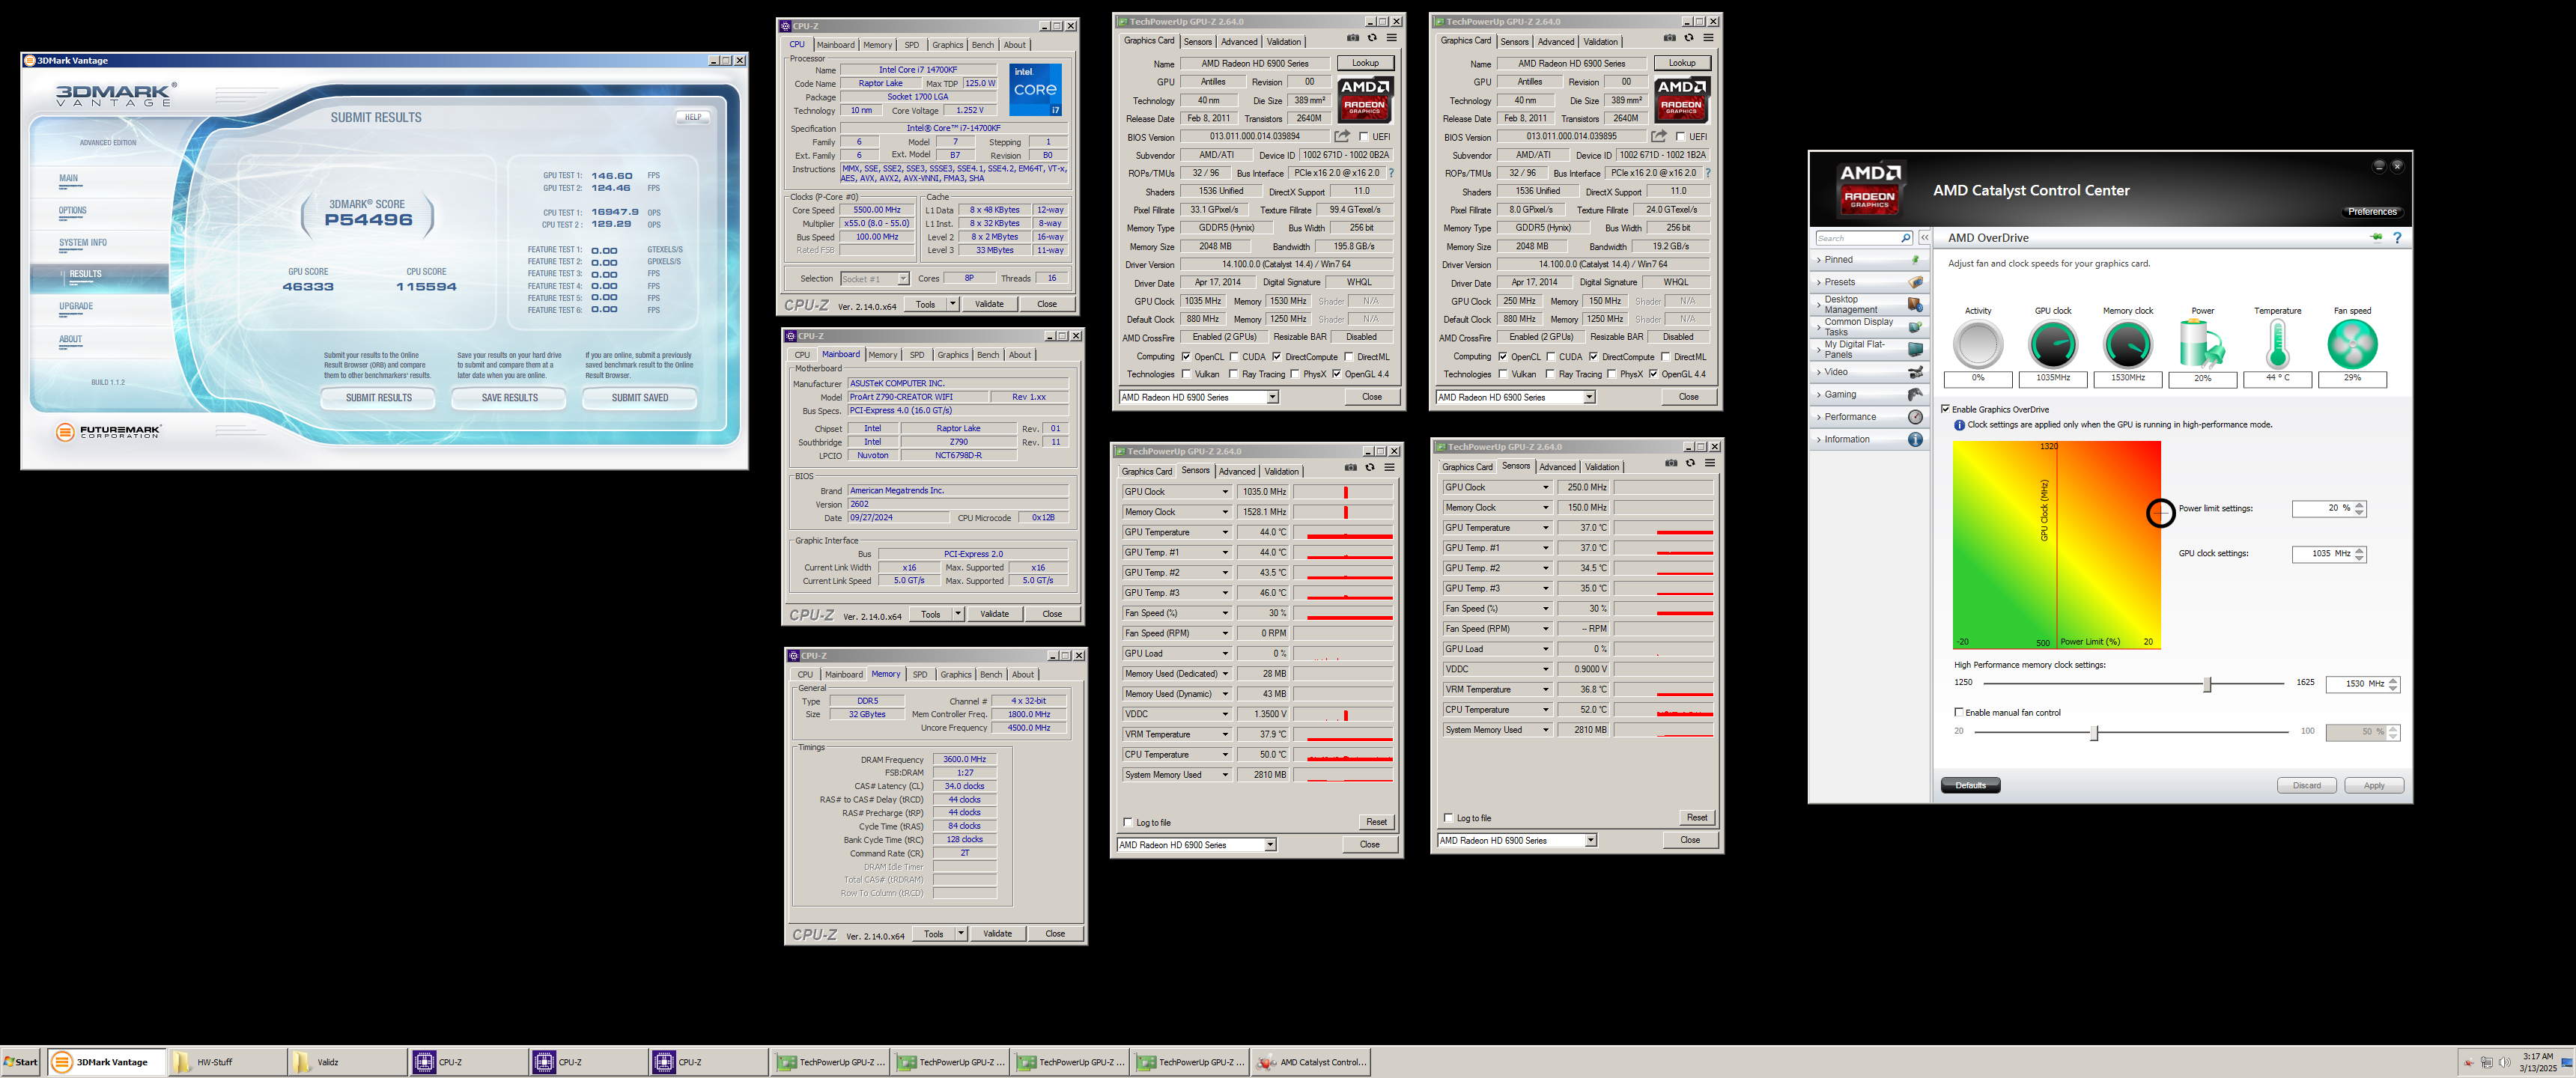Screen dimensions: 2576x1078
Task: Click camera icon in GPU-Z Sensors window reading 1035.0 MHz
Action: tap(1350, 468)
